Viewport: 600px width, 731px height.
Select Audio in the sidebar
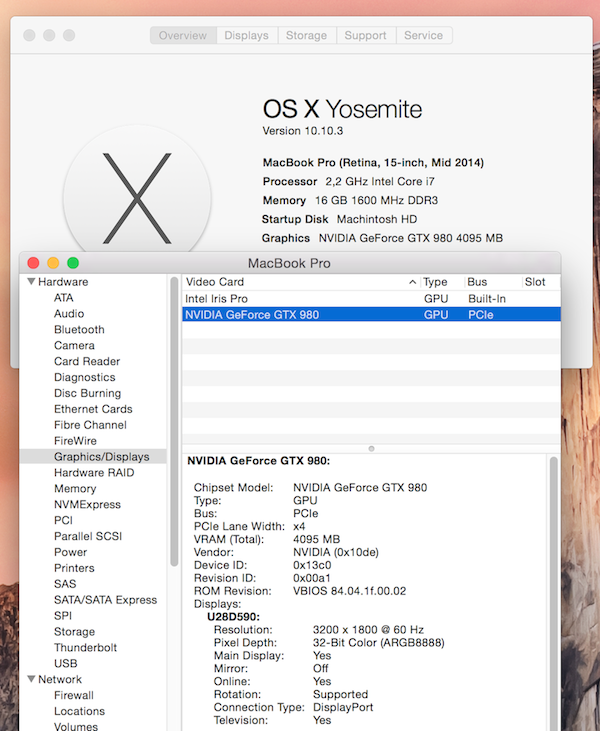(x=69, y=314)
